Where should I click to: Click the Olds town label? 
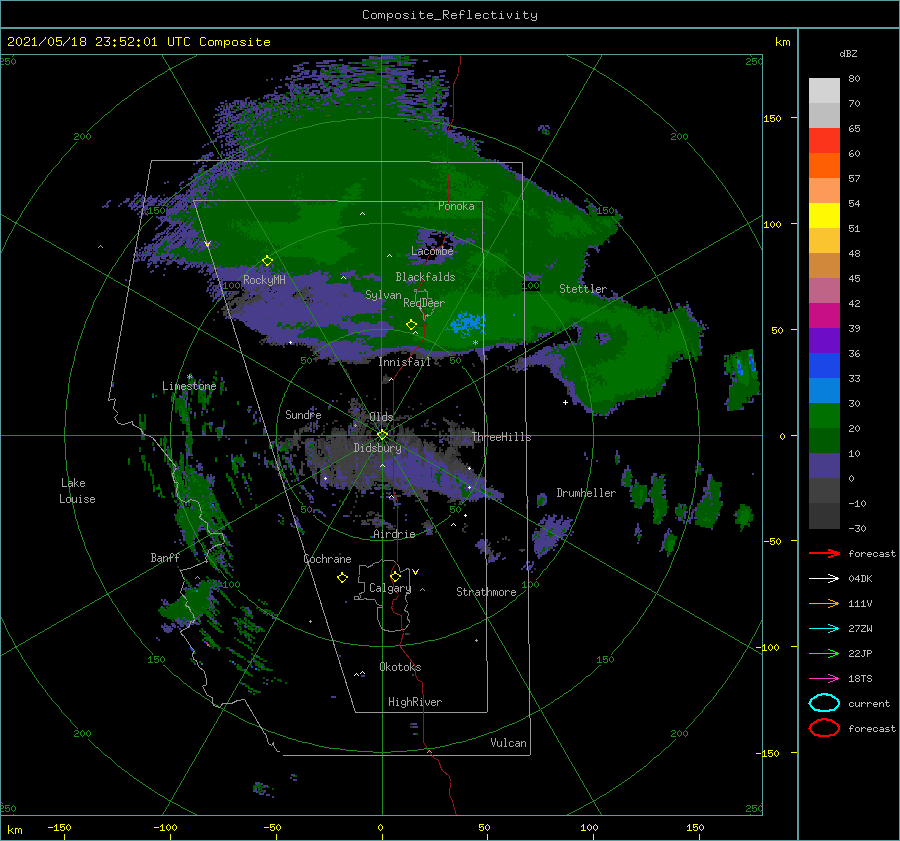click(x=381, y=417)
